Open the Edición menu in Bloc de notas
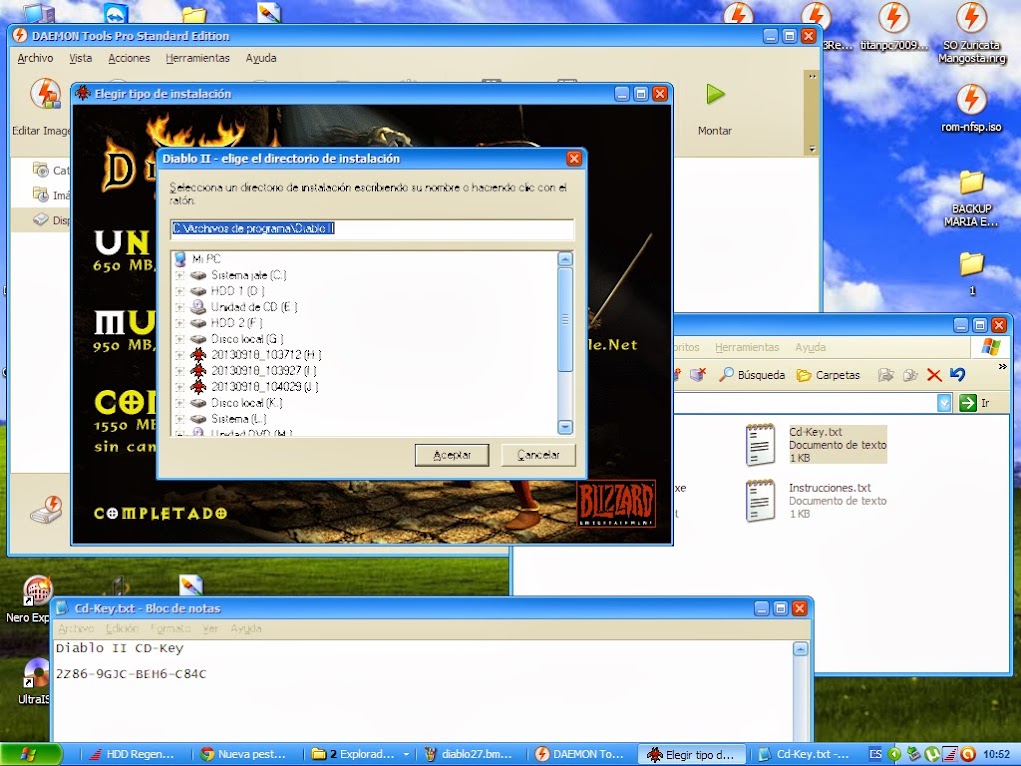Screen dimensions: 1021x766 (122, 629)
